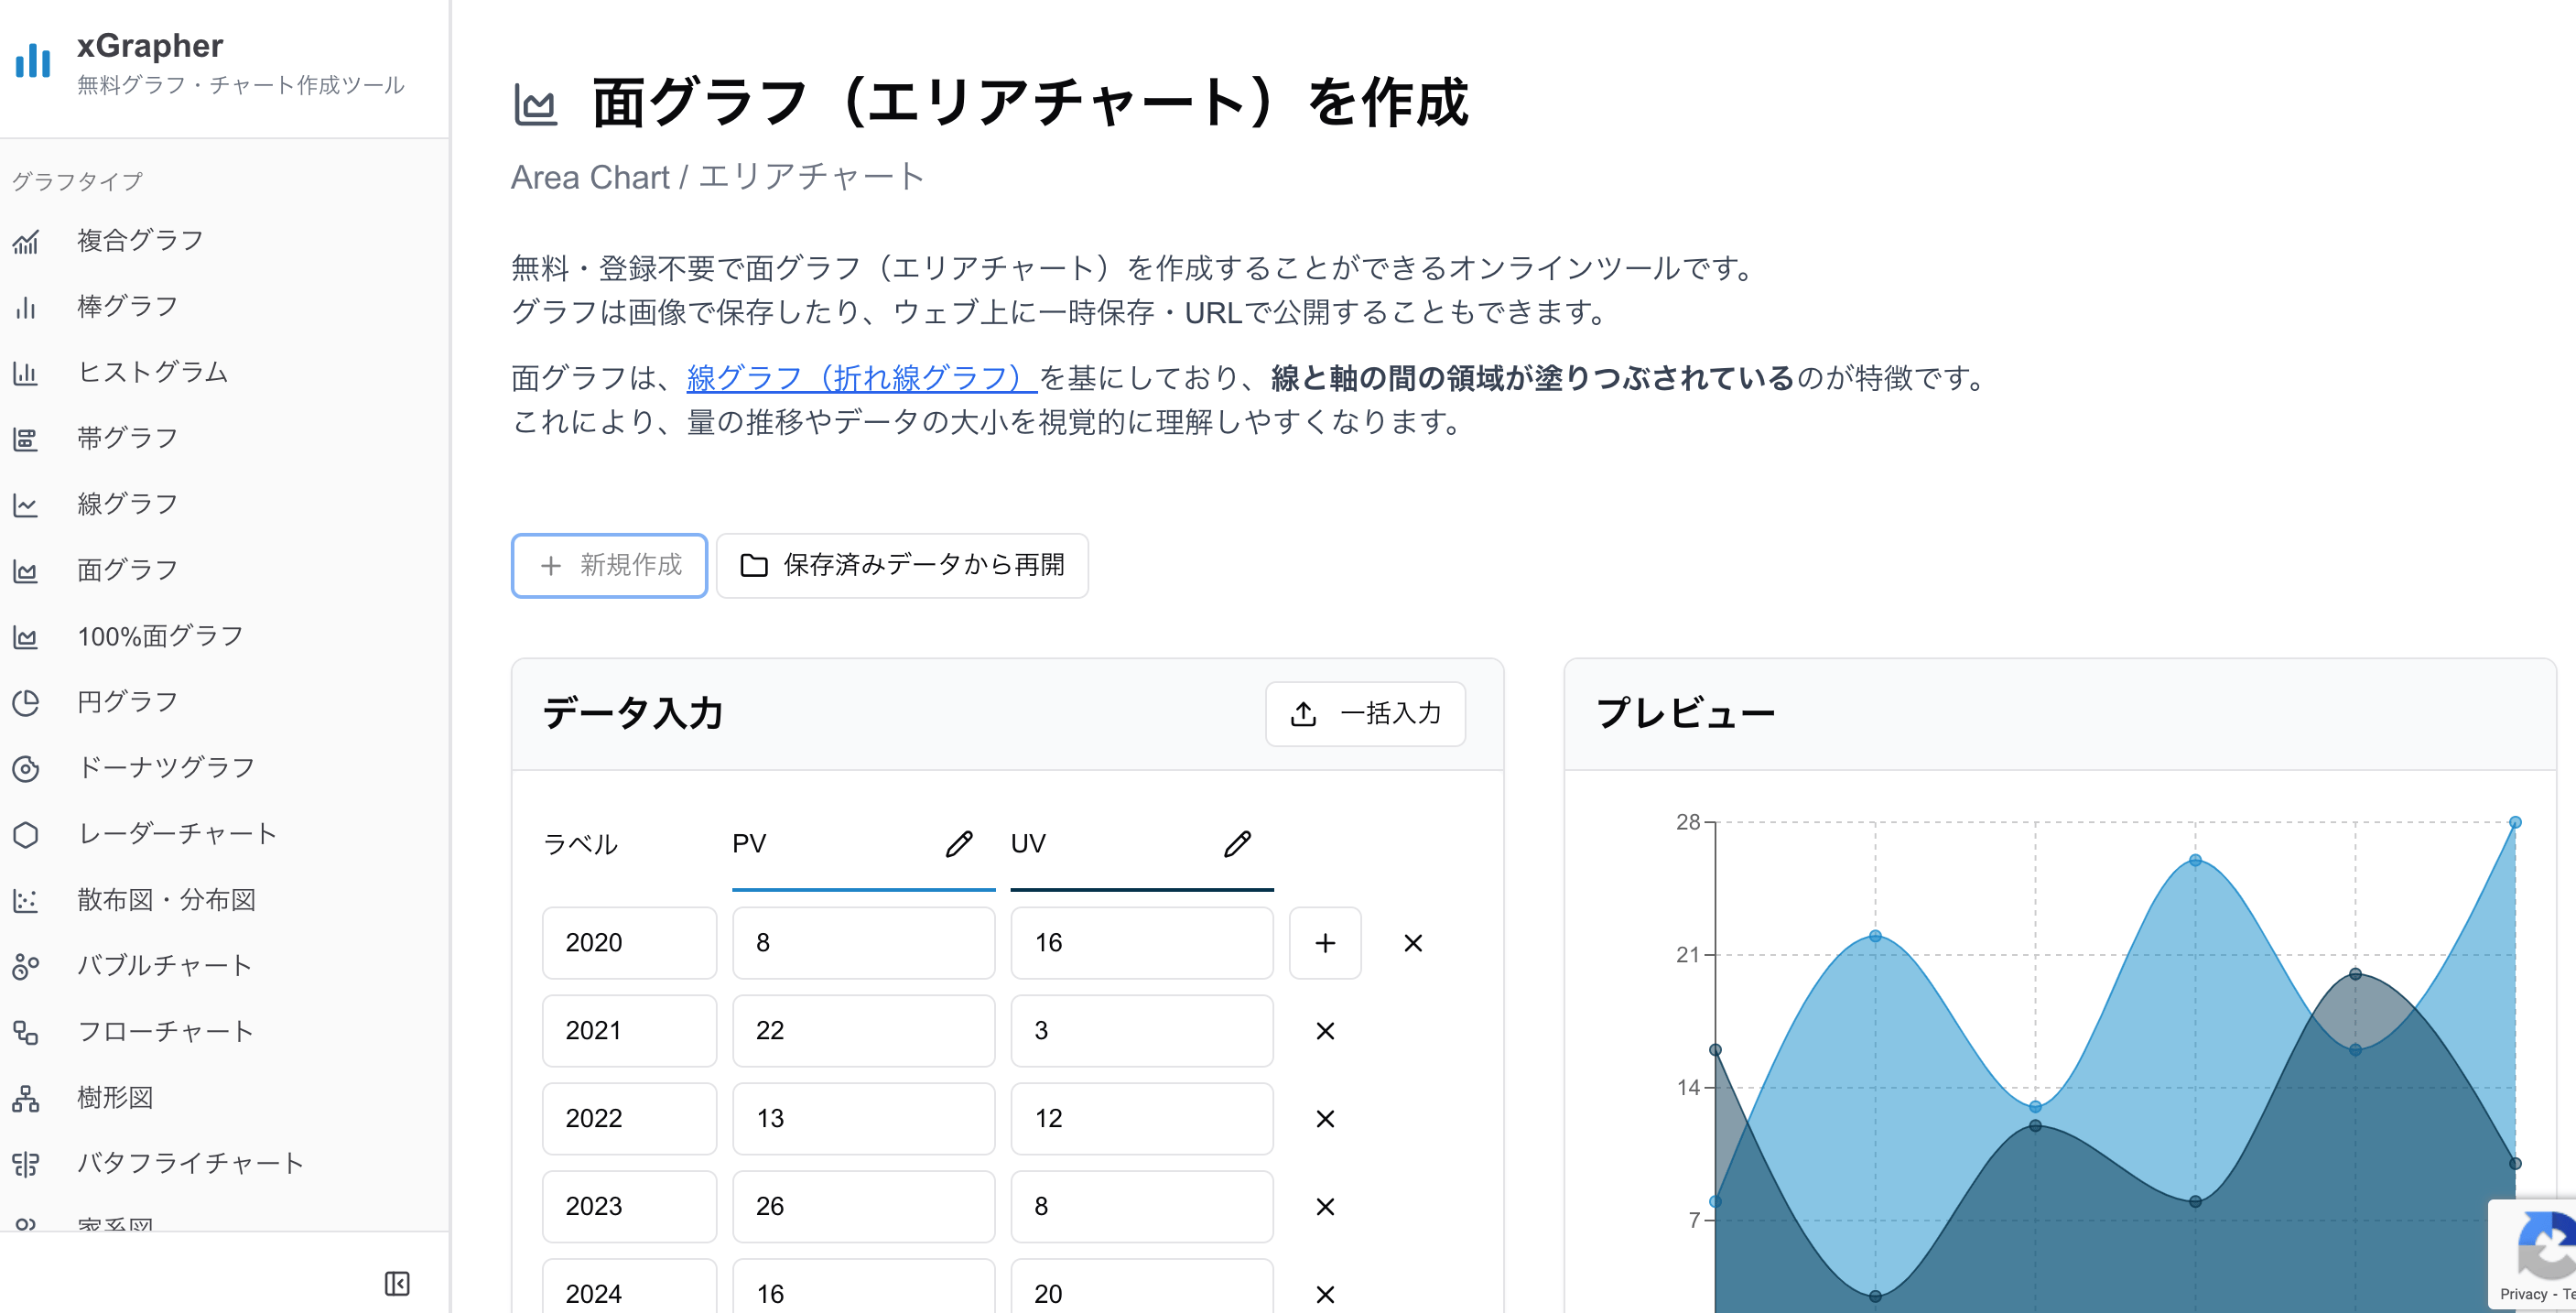The width and height of the screenshot is (2576, 1313).
Task: Click the 新規作成 button
Action: (x=609, y=566)
